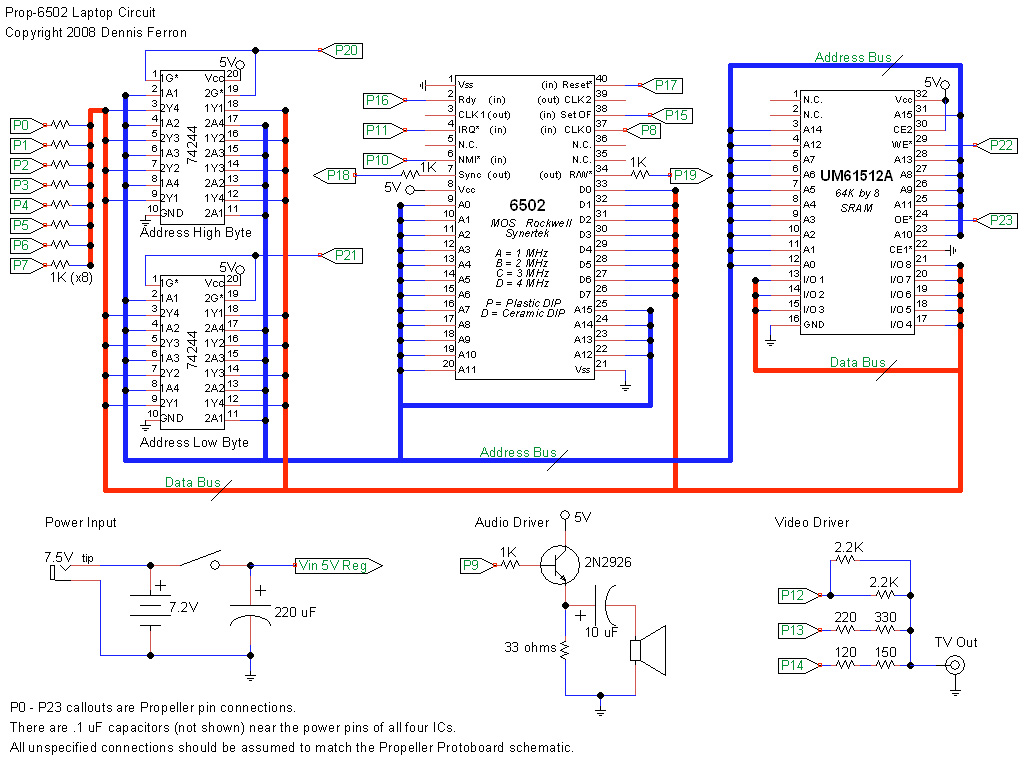Click the D = 4 MHz speed text

[522, 283]
